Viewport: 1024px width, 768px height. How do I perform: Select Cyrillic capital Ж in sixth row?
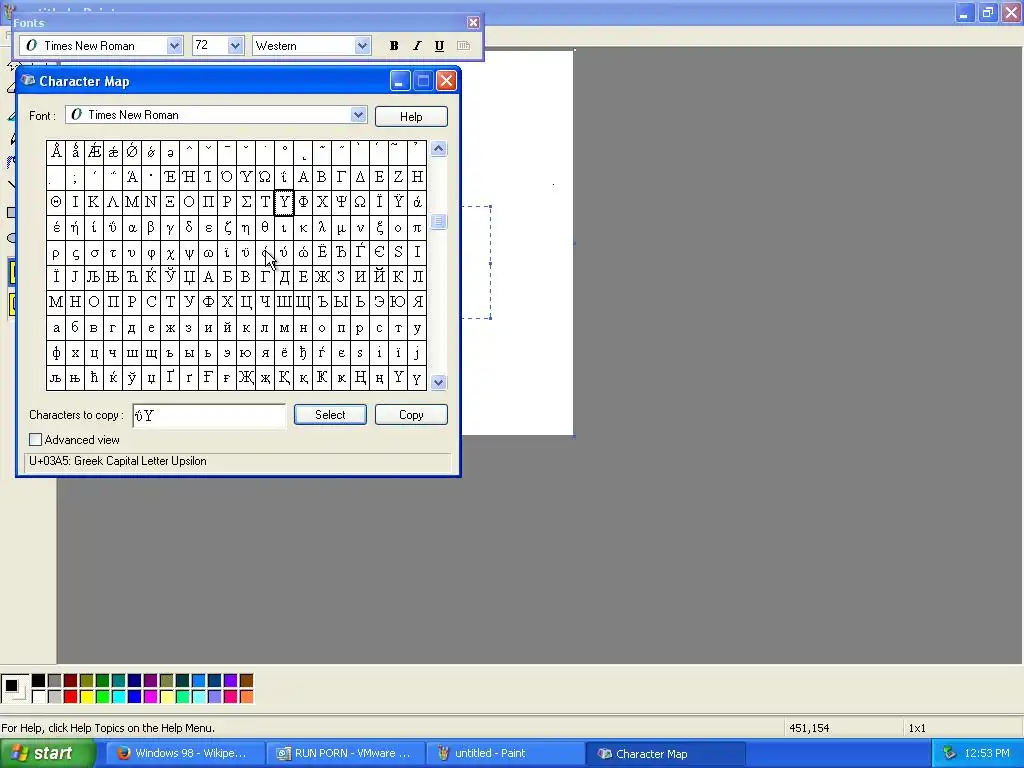322,277
